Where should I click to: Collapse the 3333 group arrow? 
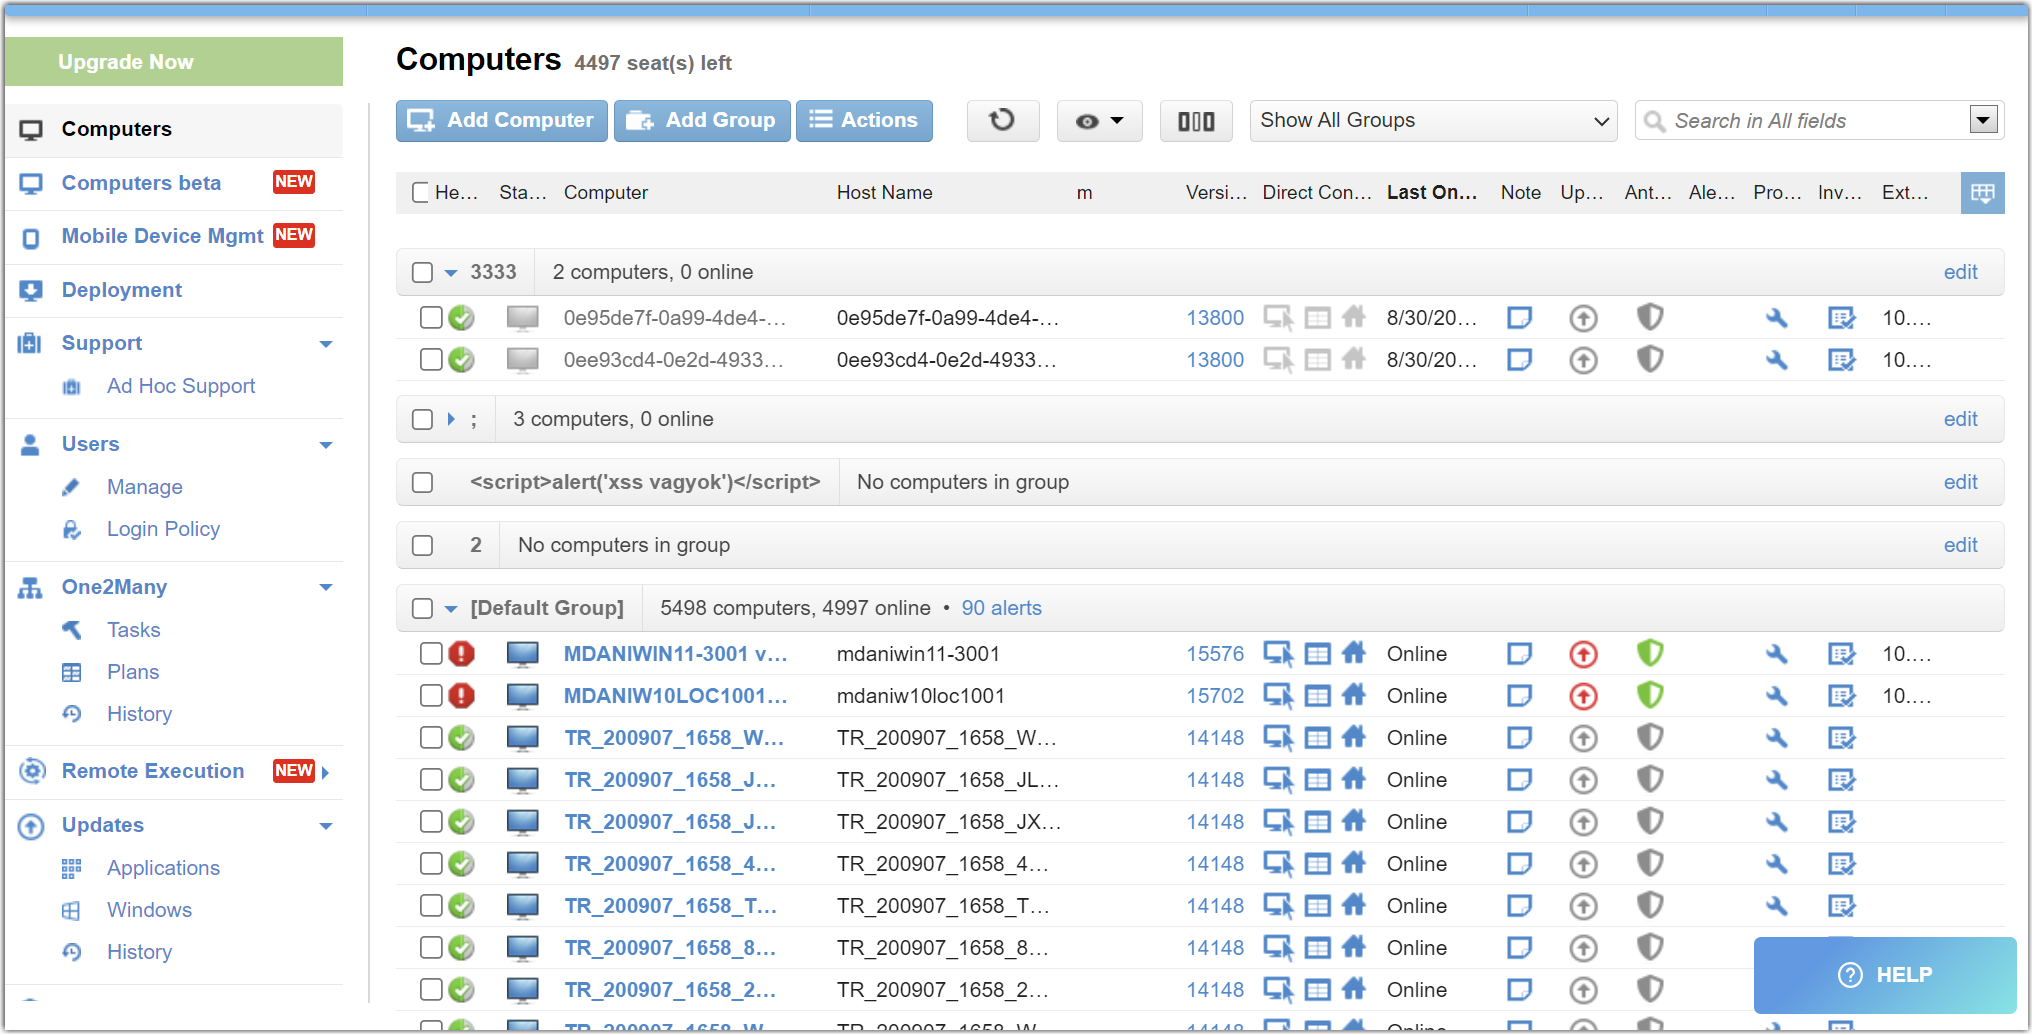tap(451, 272)
